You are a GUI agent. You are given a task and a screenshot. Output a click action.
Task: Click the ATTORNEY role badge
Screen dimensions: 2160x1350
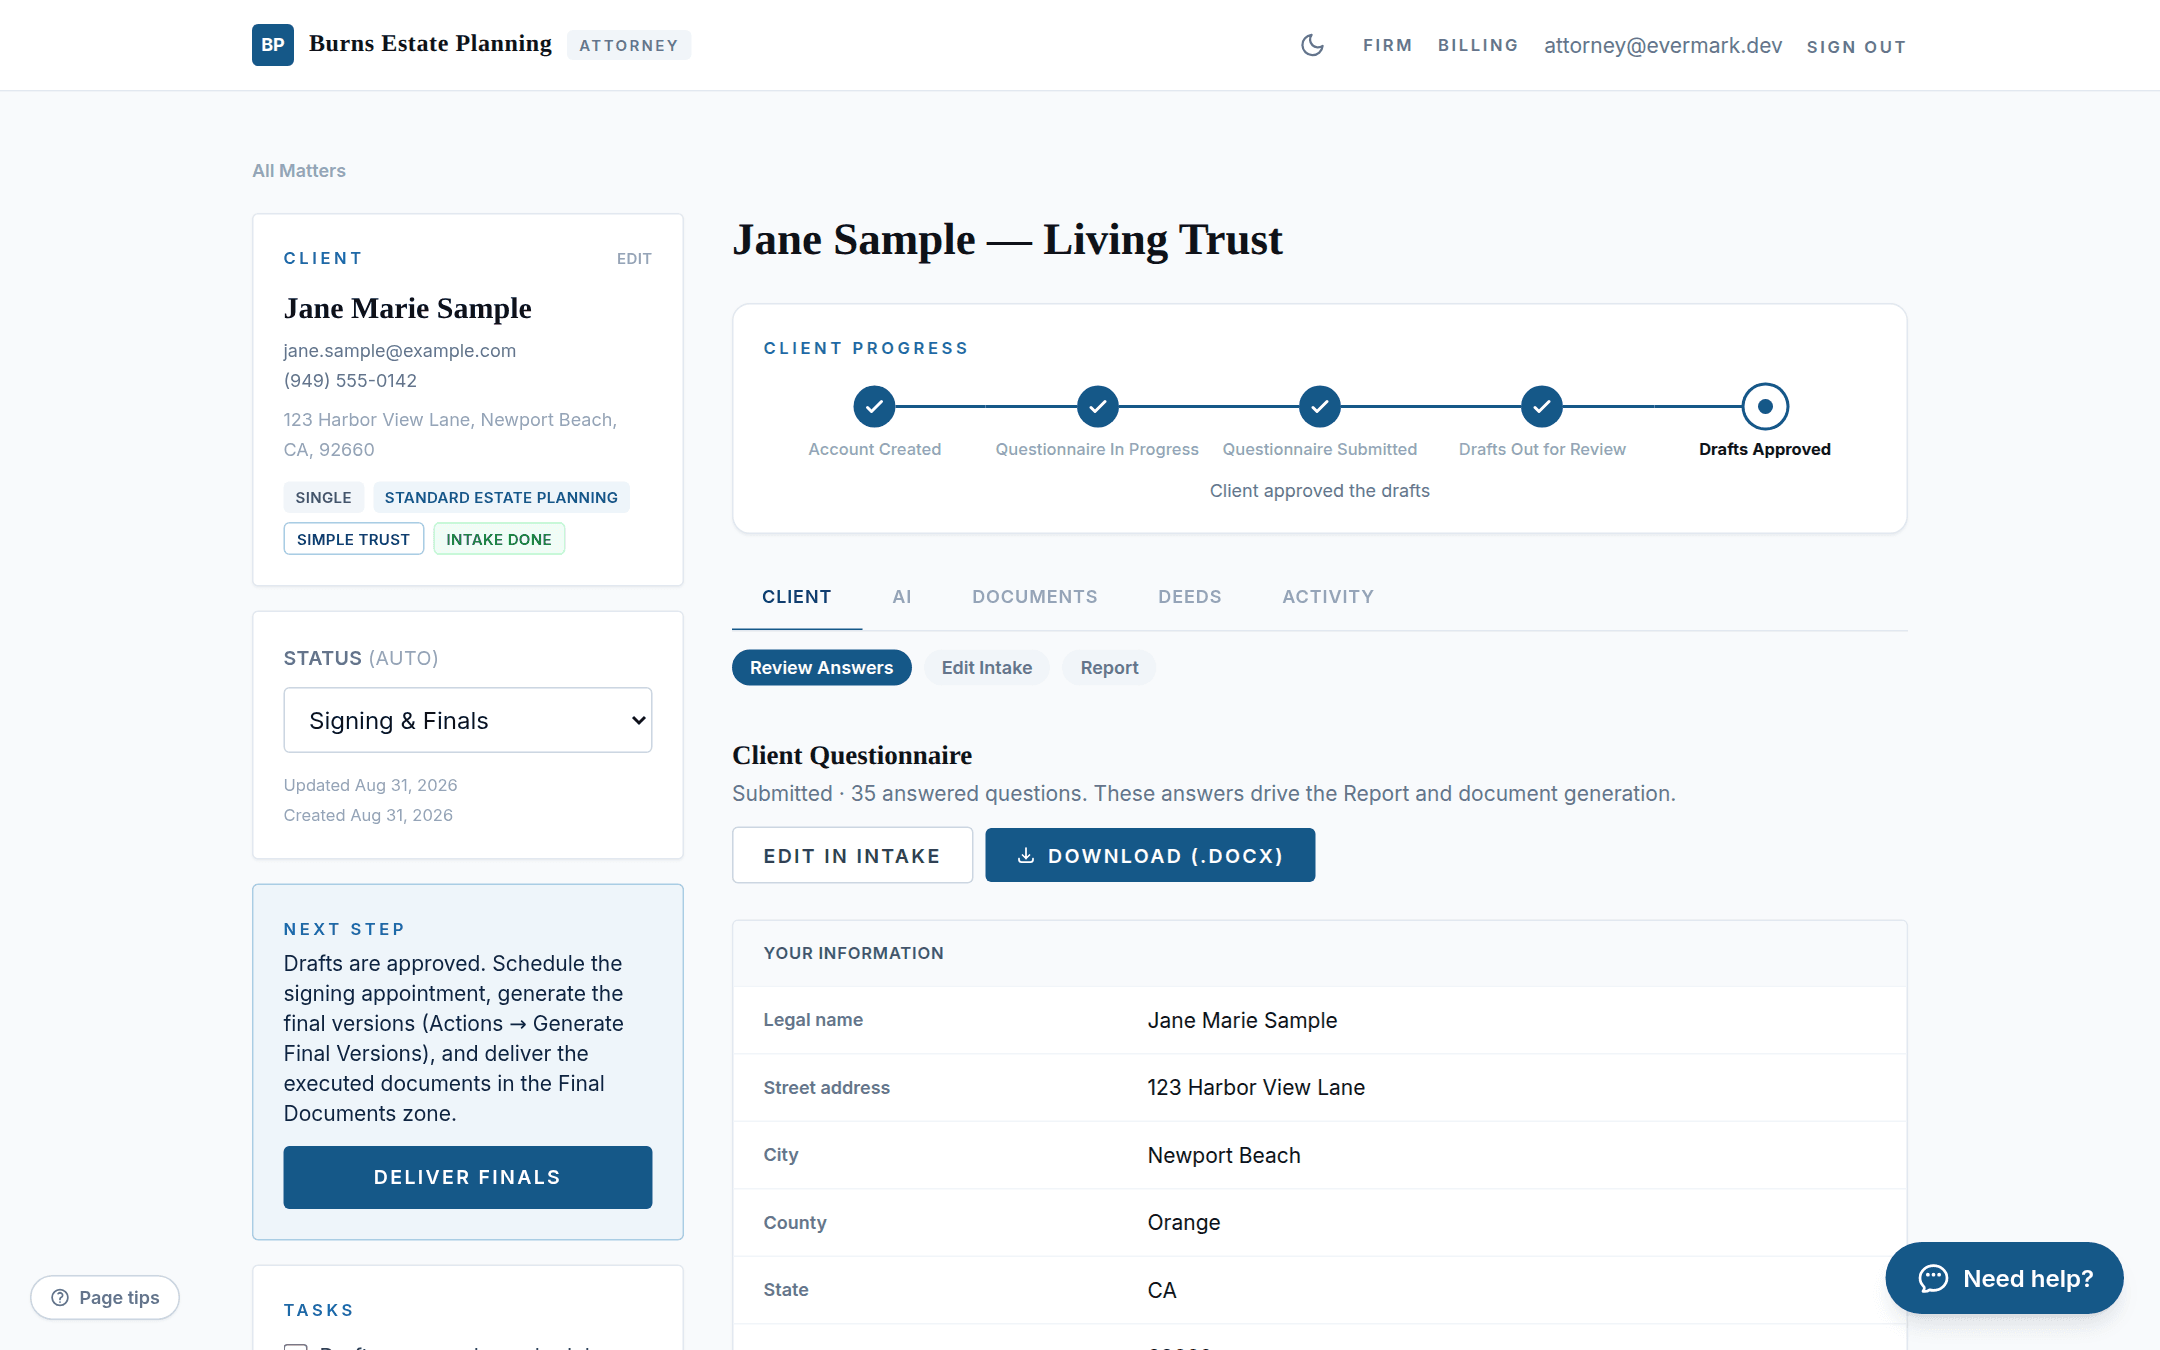click(629, 45)
